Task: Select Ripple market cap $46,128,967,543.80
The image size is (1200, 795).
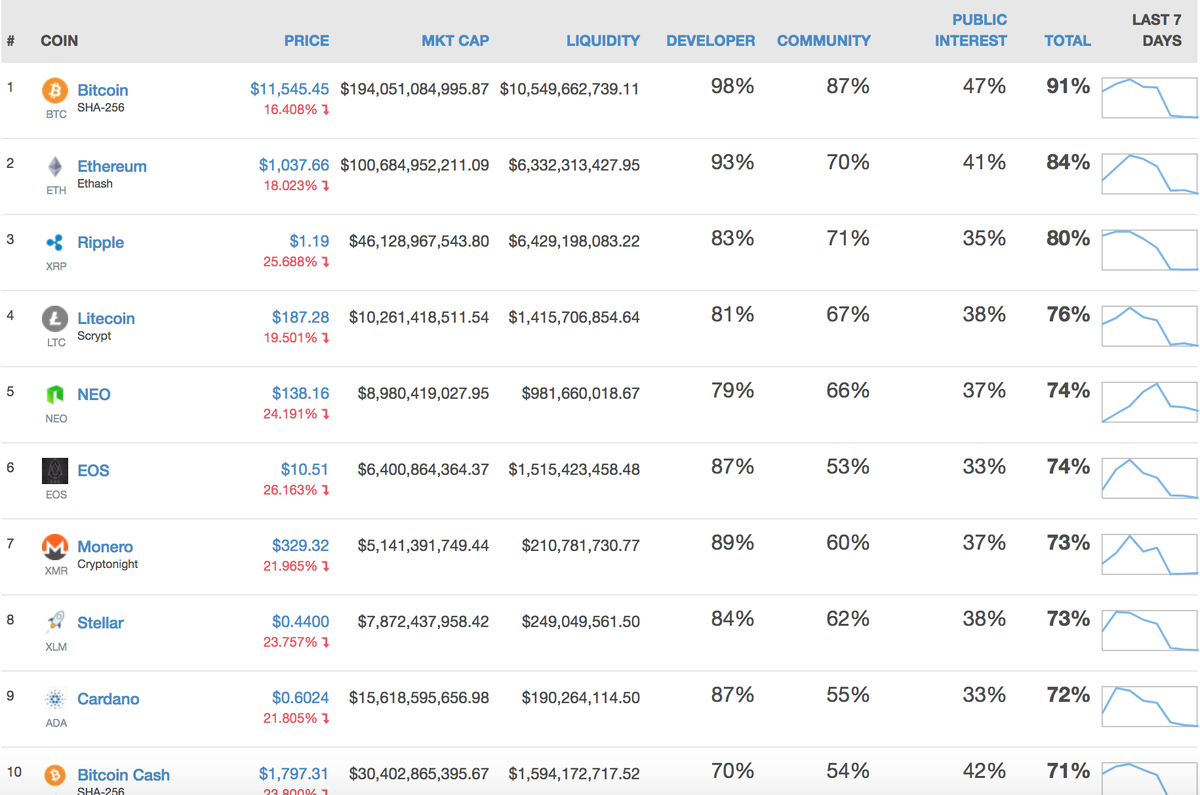Action: coord(419,241)
